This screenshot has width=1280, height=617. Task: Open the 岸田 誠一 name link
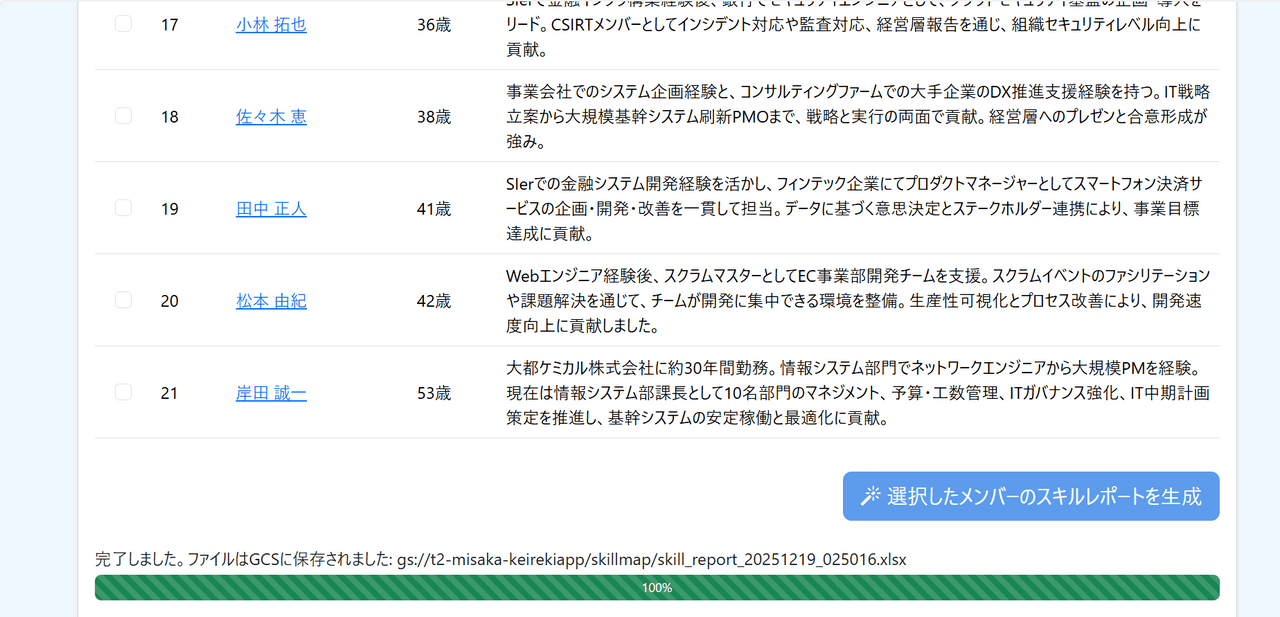[271, 393]
